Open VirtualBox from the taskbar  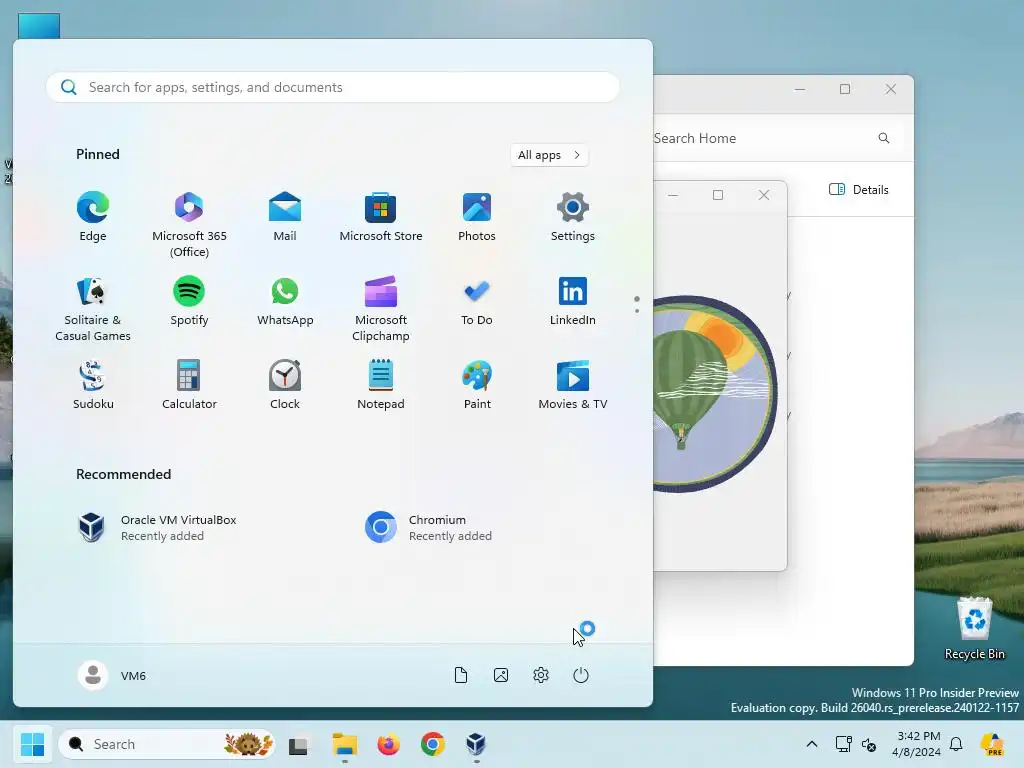(x=476, y=744)
